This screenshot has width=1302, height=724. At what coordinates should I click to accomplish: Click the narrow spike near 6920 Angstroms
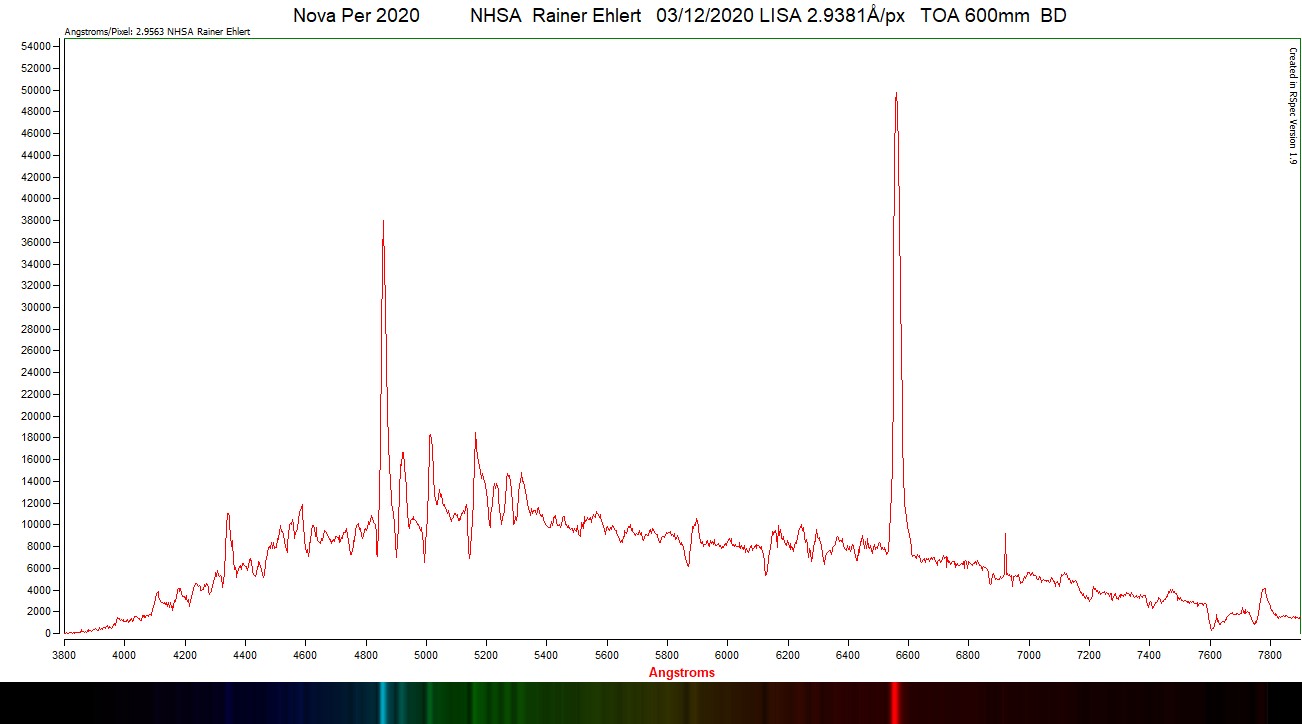pos(1005,536)
